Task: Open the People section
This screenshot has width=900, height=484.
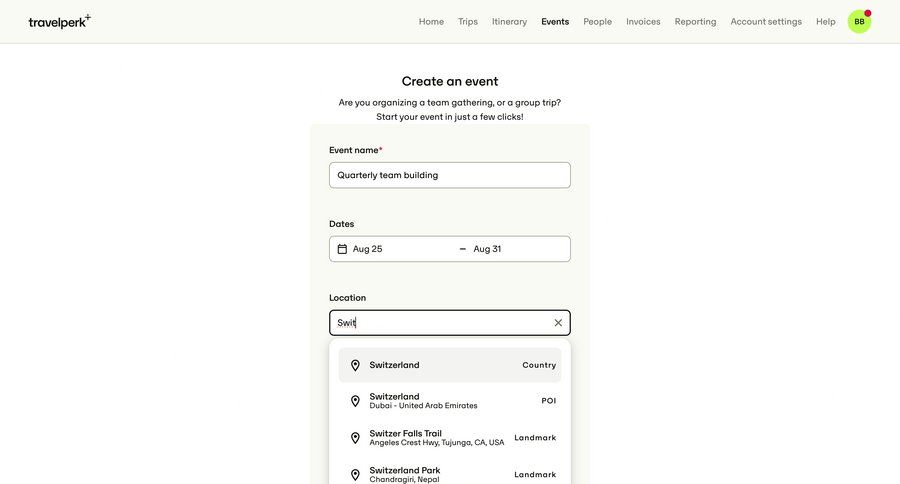Action: [597, 21]
